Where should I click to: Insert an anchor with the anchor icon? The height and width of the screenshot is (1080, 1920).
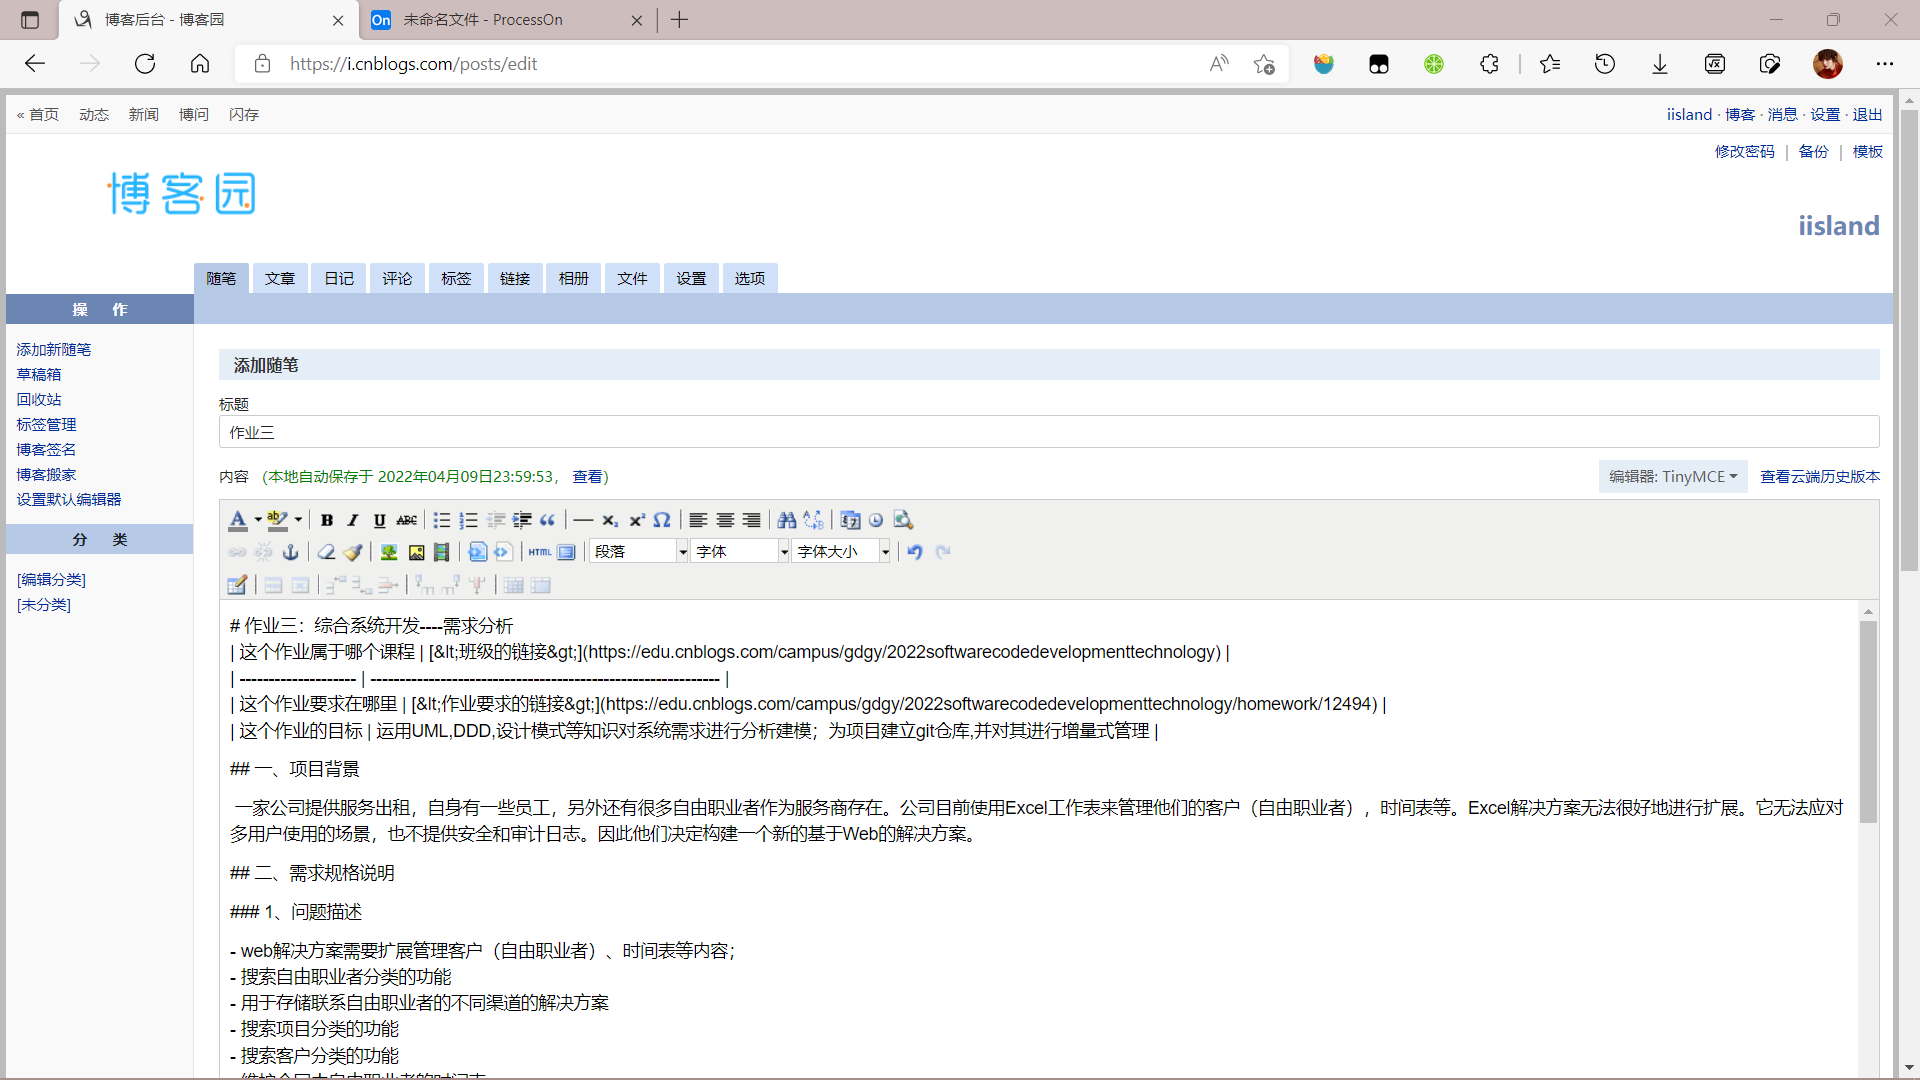pyautogui.click(x=290, y=552)
